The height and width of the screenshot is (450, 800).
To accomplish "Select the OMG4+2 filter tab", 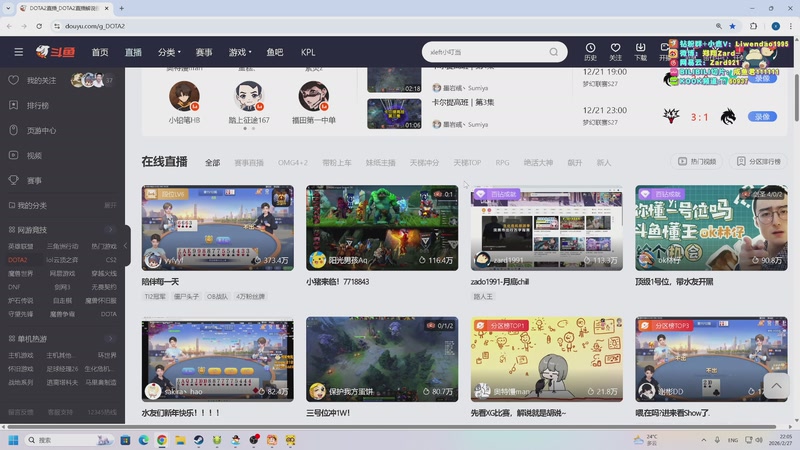I will [x=293, y=162].
